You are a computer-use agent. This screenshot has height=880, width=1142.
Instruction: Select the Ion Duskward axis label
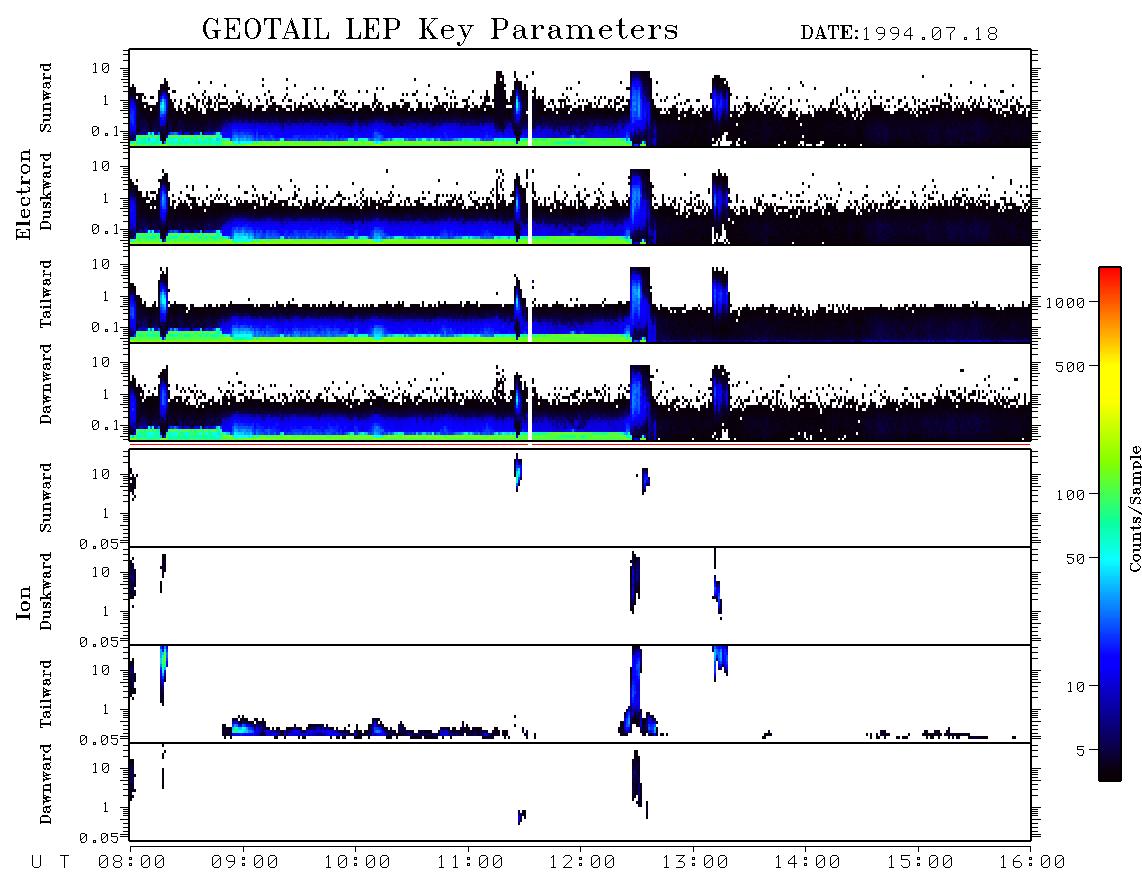pyautogui.click(x=46, y=591)
